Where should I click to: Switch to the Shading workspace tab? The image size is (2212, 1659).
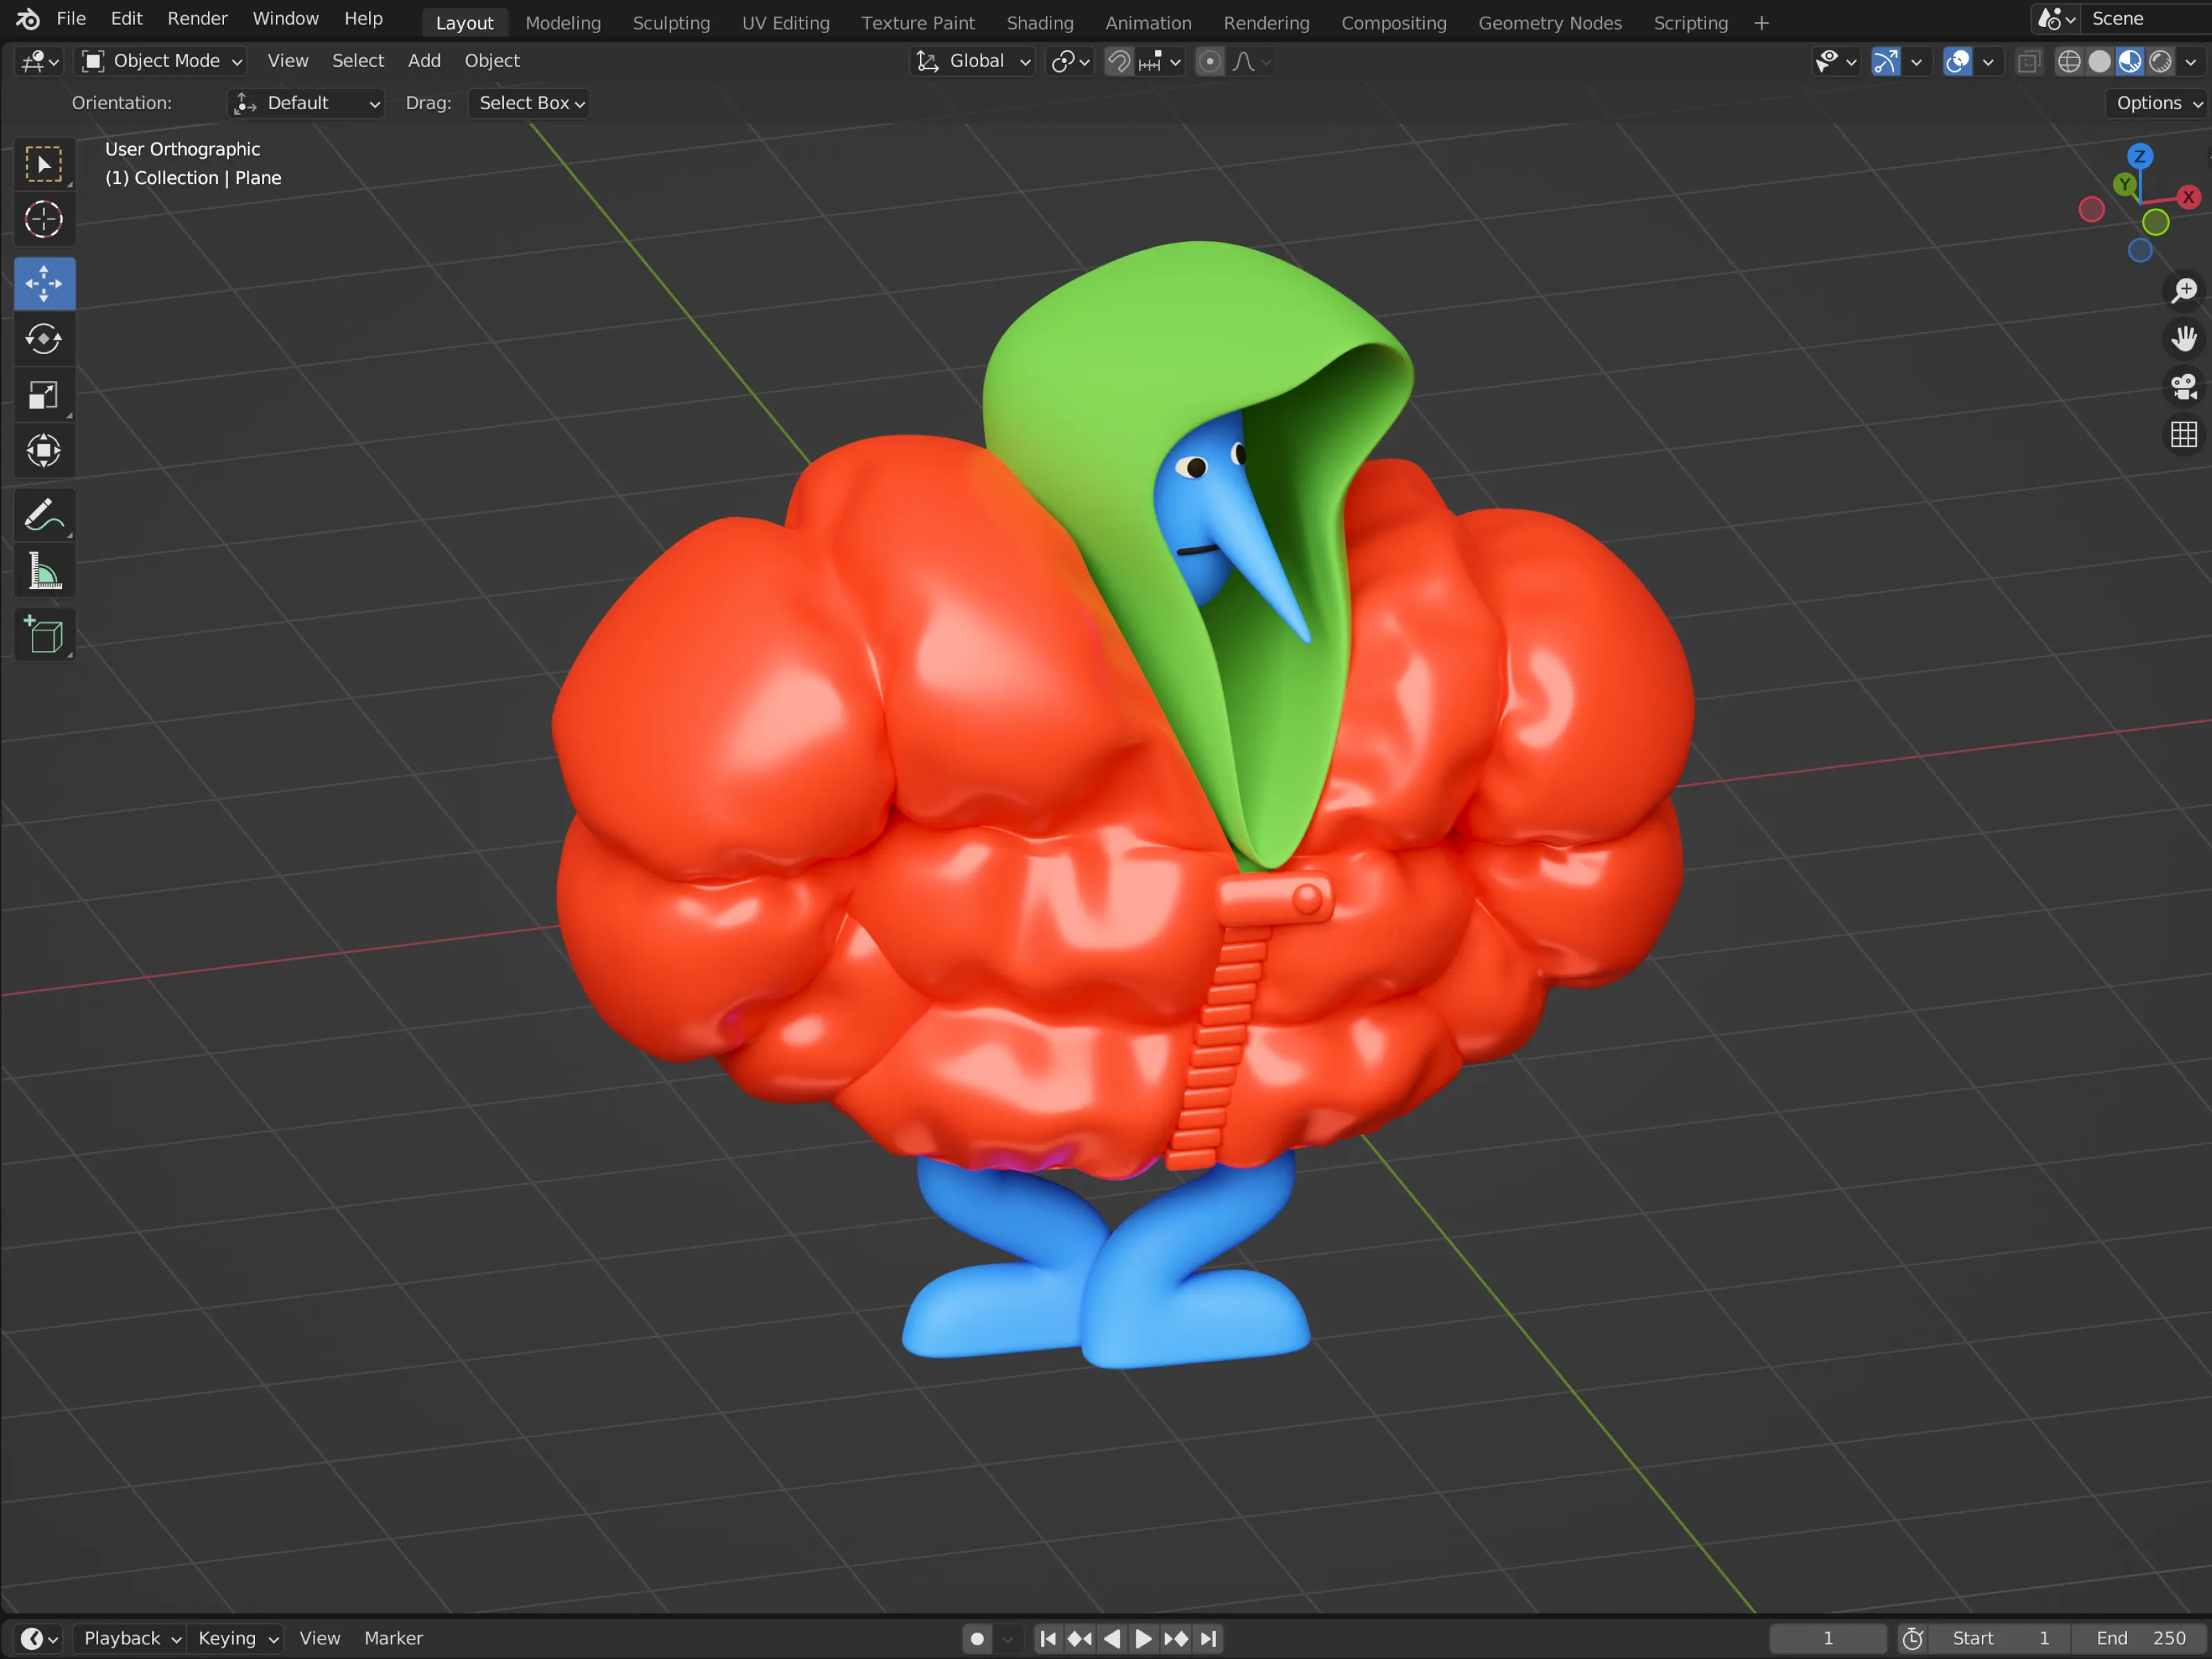tap(1039, 23)
